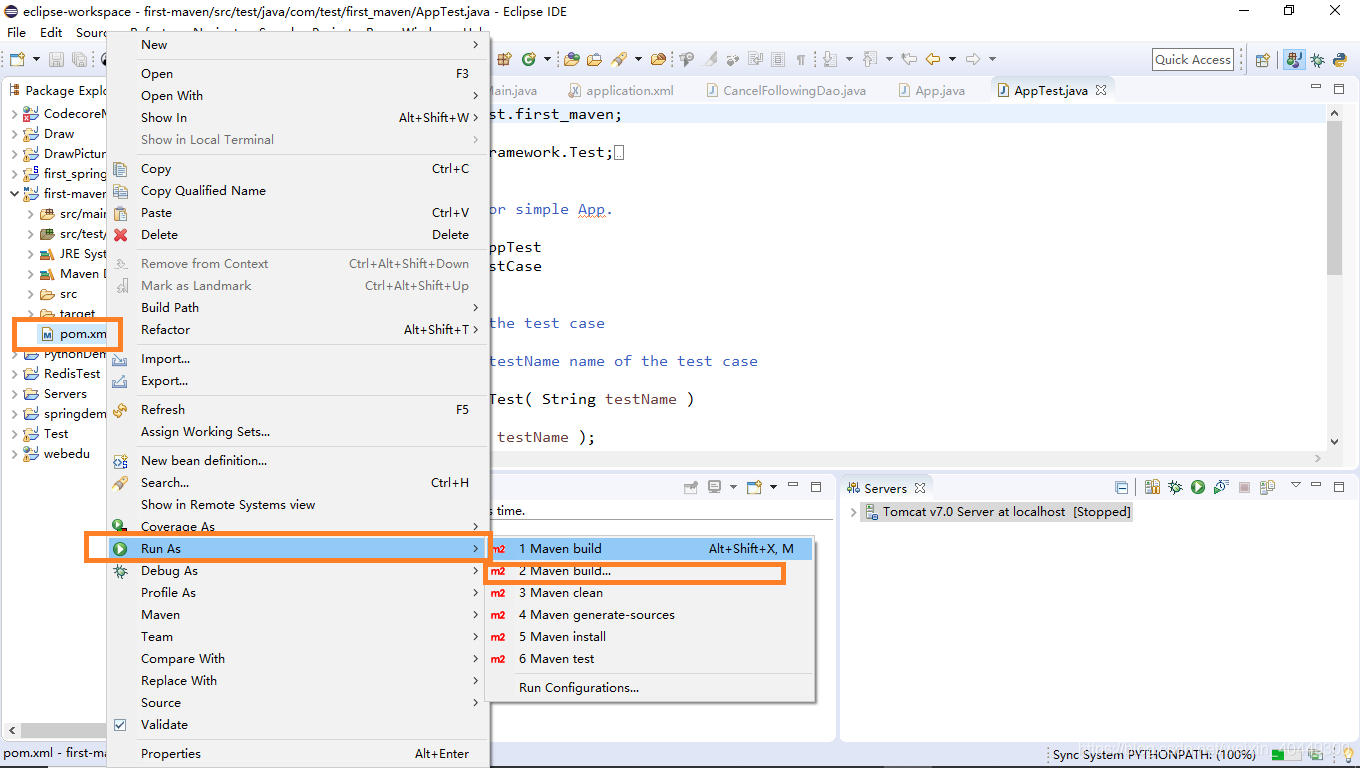Open the Open Console dropdown arrow

pos(773,487)
